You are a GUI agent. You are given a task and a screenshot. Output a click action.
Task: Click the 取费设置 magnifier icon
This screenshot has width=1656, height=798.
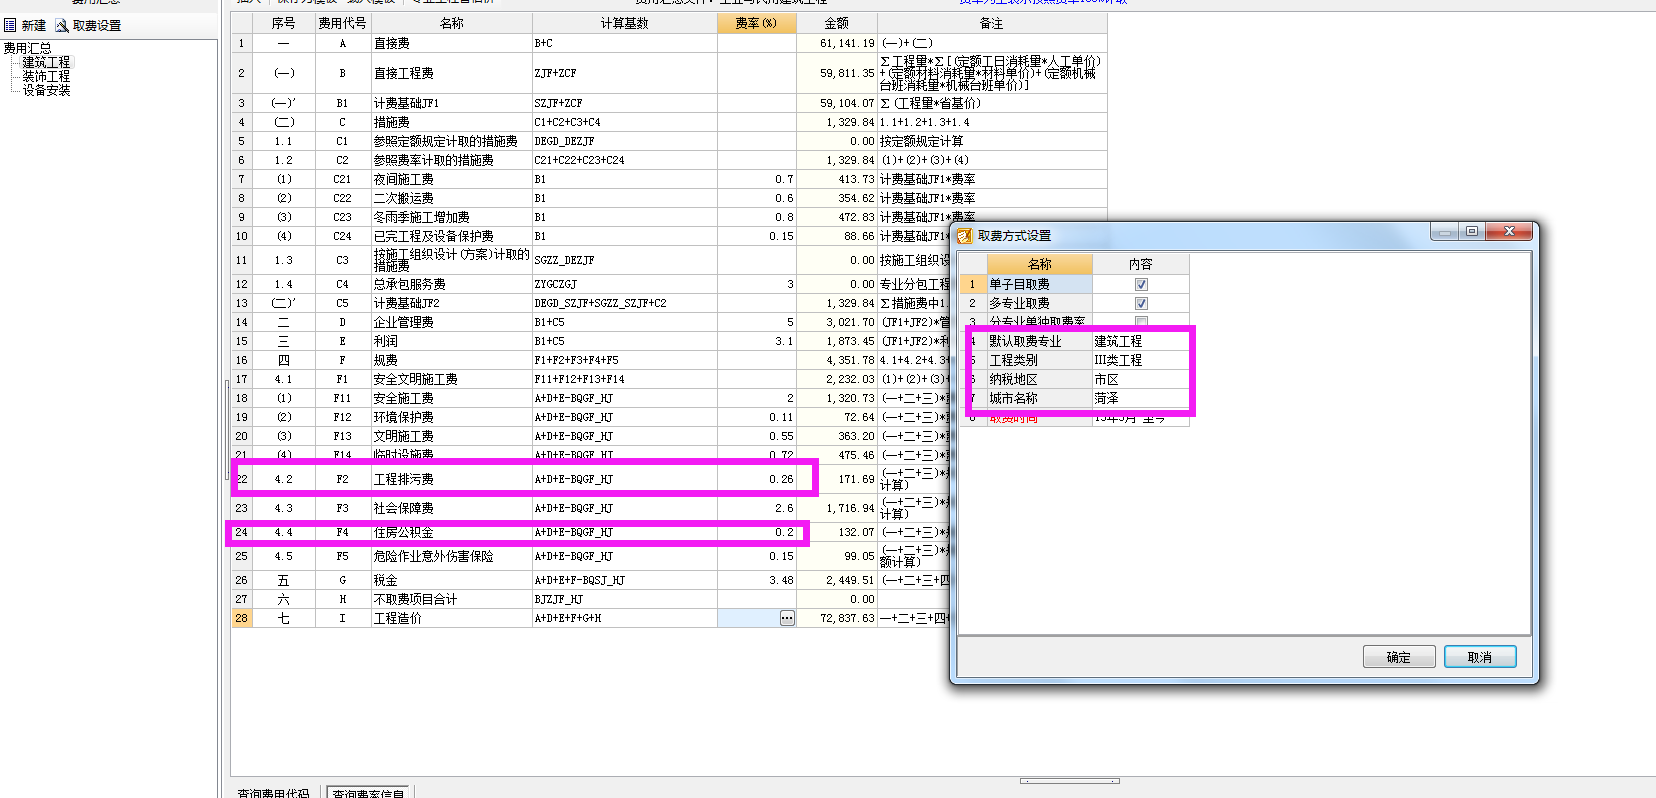pos(62,25)
